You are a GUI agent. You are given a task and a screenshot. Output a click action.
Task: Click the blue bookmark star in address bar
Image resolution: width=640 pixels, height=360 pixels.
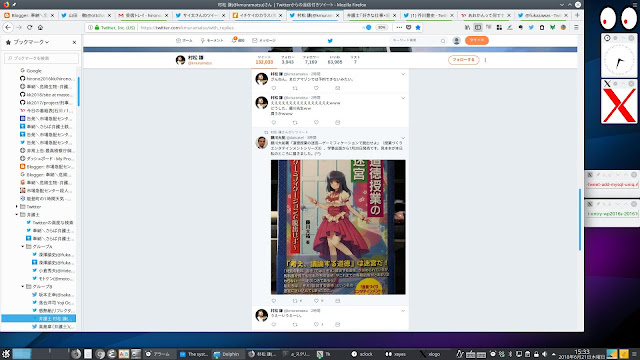(x=418, y=27)
